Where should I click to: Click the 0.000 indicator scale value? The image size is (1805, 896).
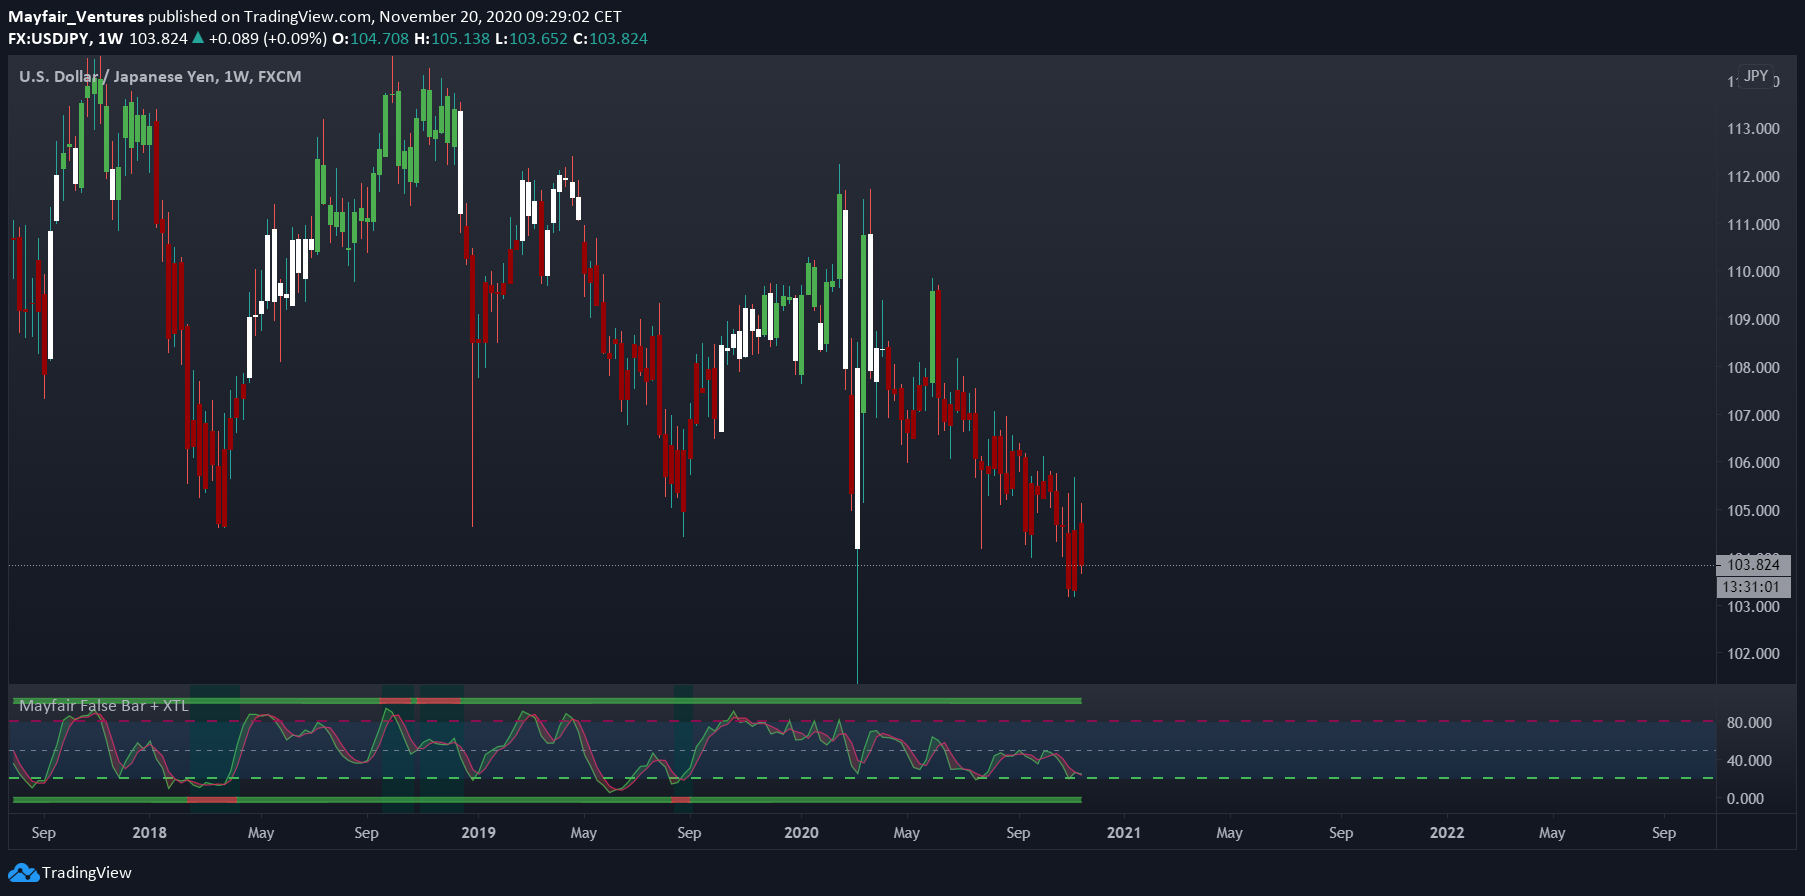click(x=1745, y=799)
